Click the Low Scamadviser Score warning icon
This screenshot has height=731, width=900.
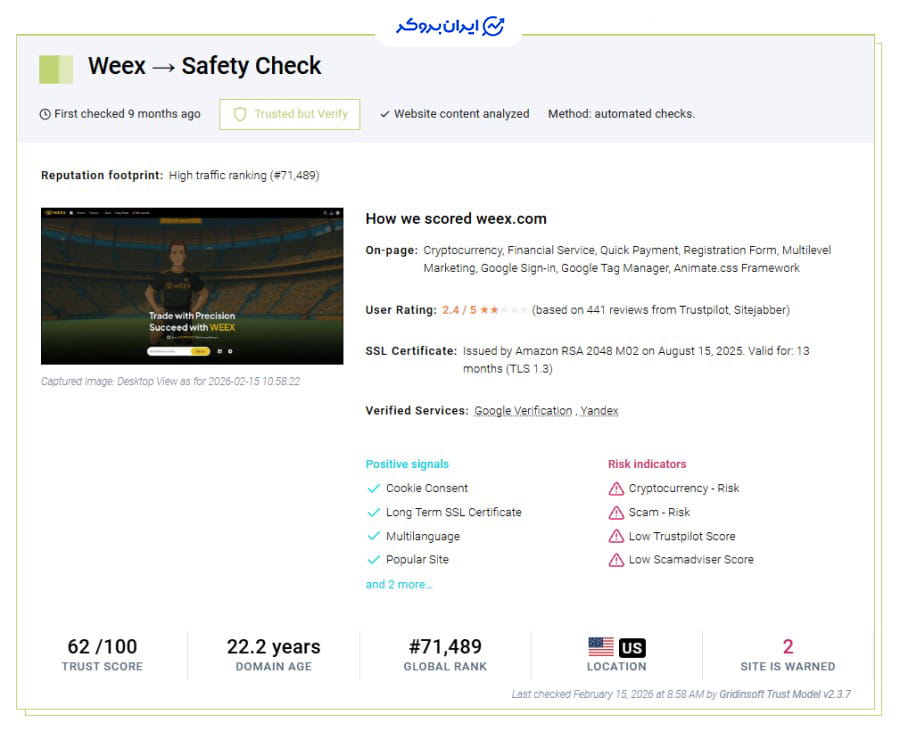pos(616,560)
